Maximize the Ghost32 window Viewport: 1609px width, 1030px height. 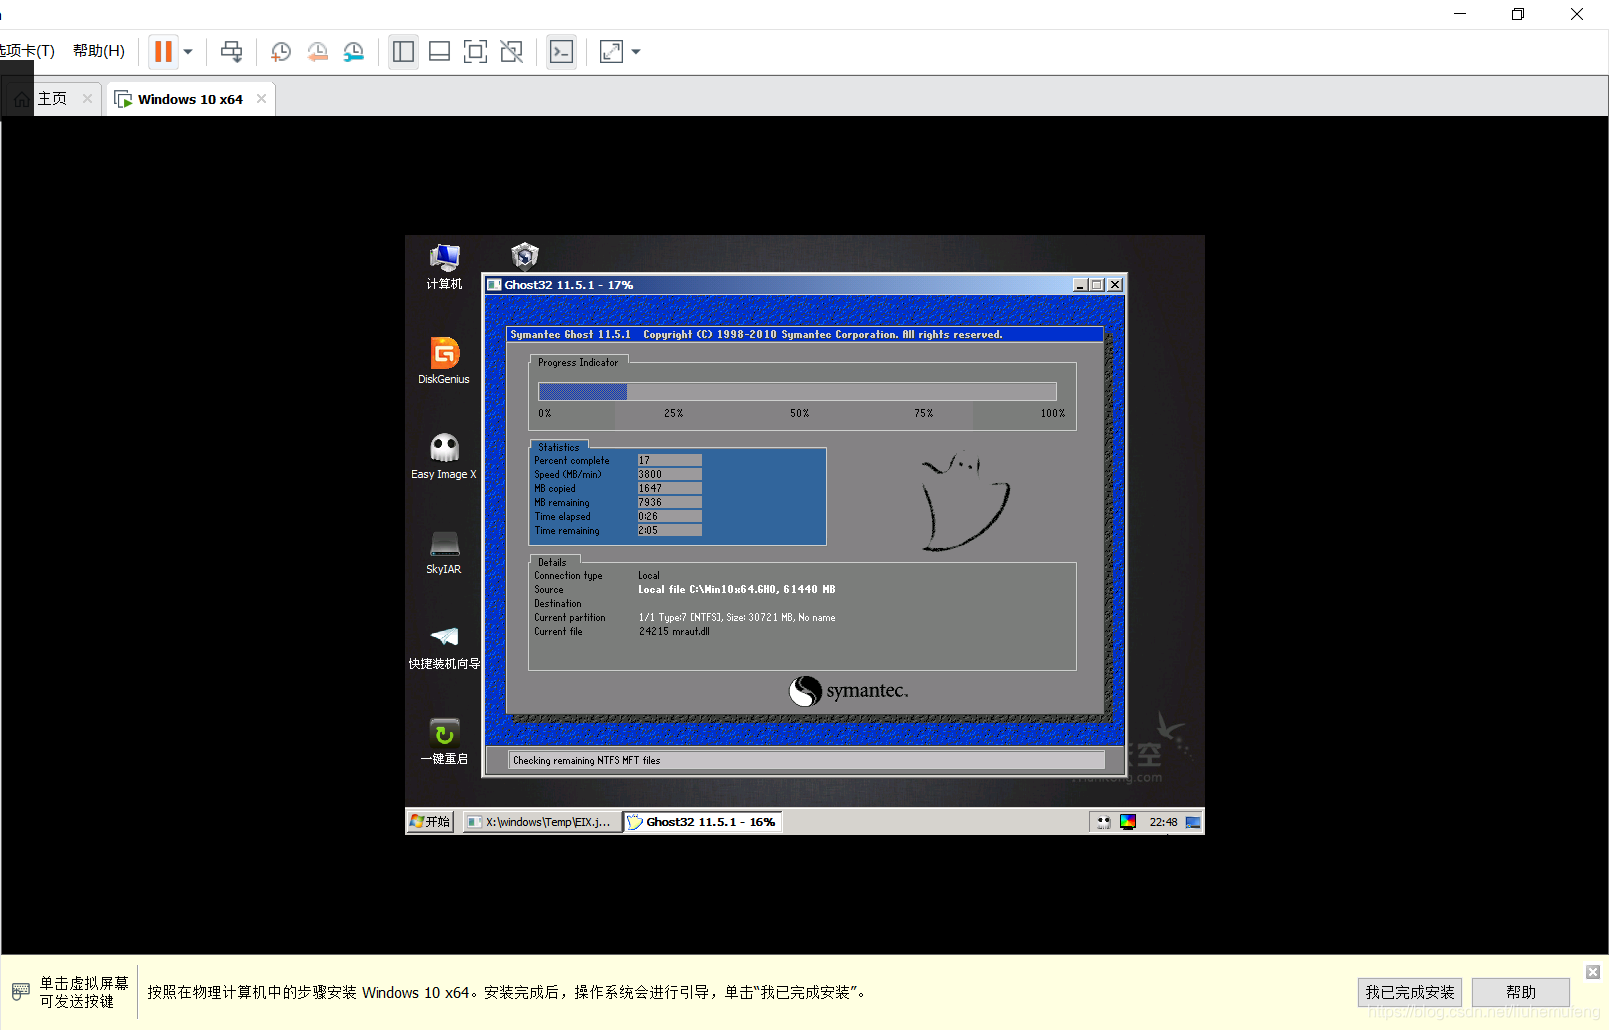(x=1097, y=285)
